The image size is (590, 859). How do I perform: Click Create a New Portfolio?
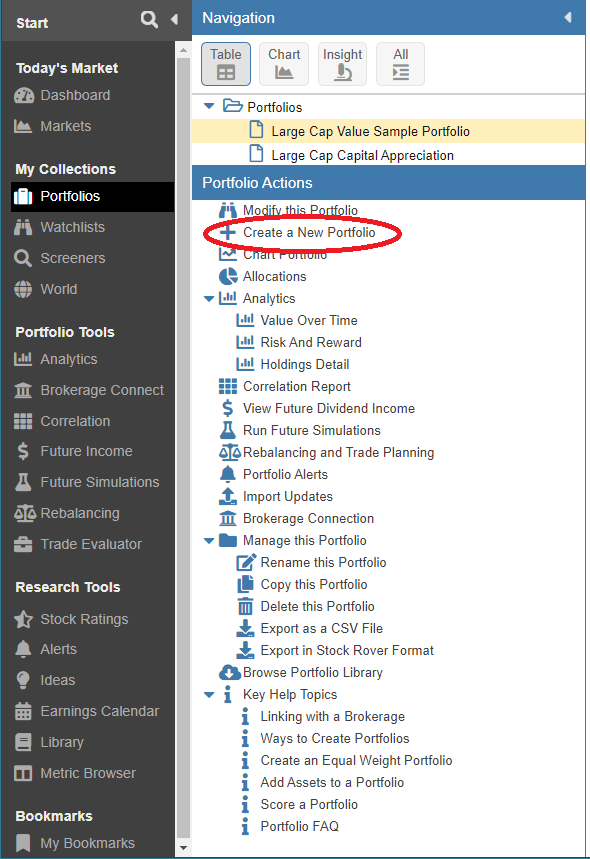[309, 232]
